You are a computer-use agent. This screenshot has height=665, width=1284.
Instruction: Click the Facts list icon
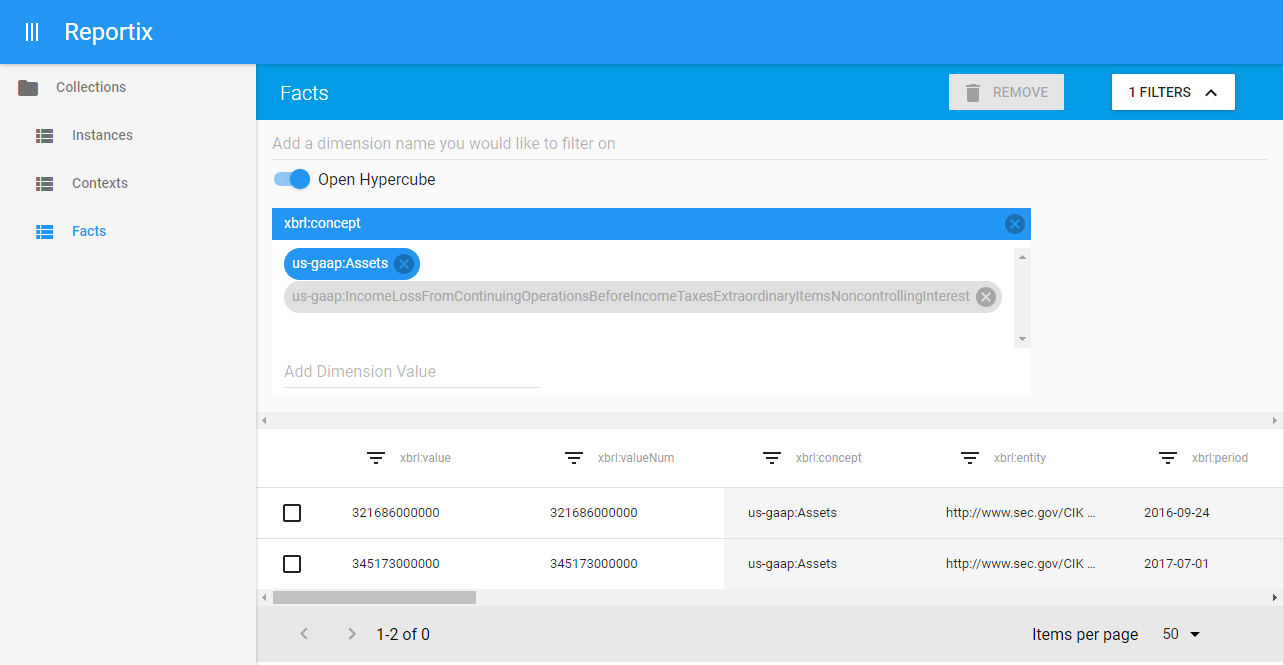click(44, 231)
